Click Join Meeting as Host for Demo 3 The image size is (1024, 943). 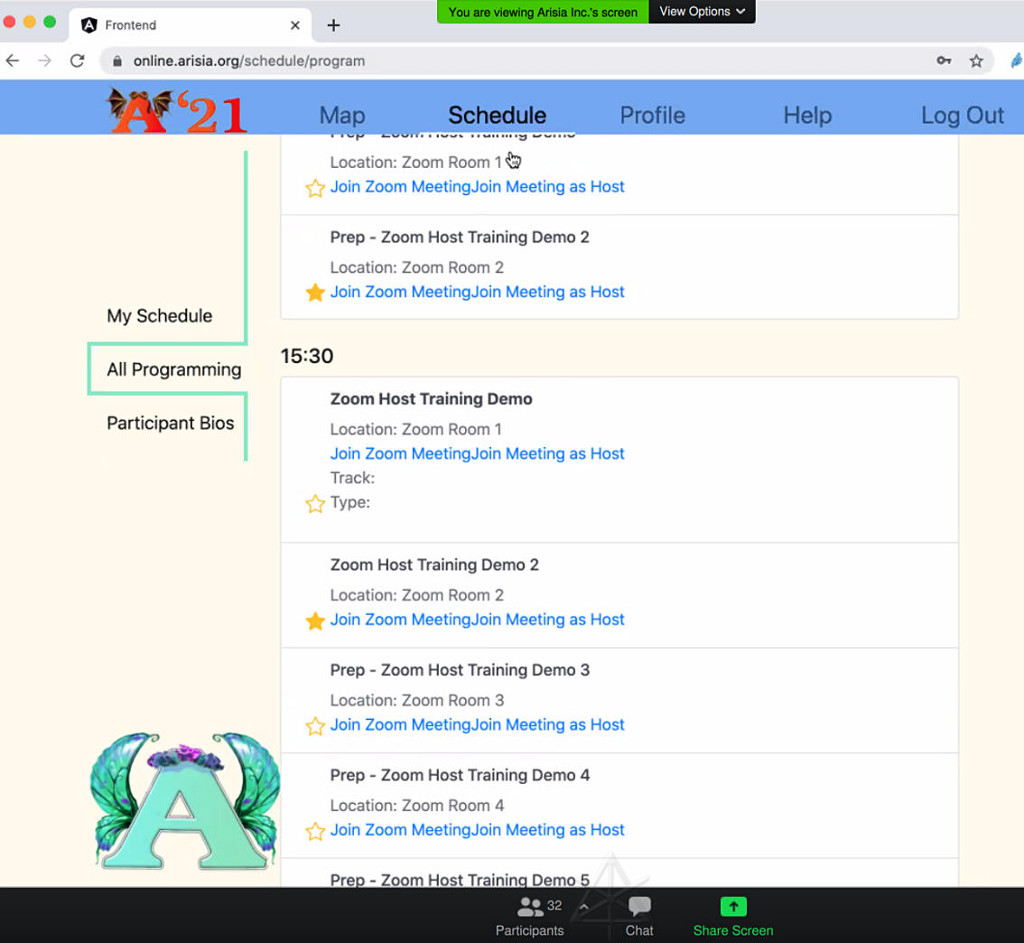pyautogui.click(x=548, y=725)
